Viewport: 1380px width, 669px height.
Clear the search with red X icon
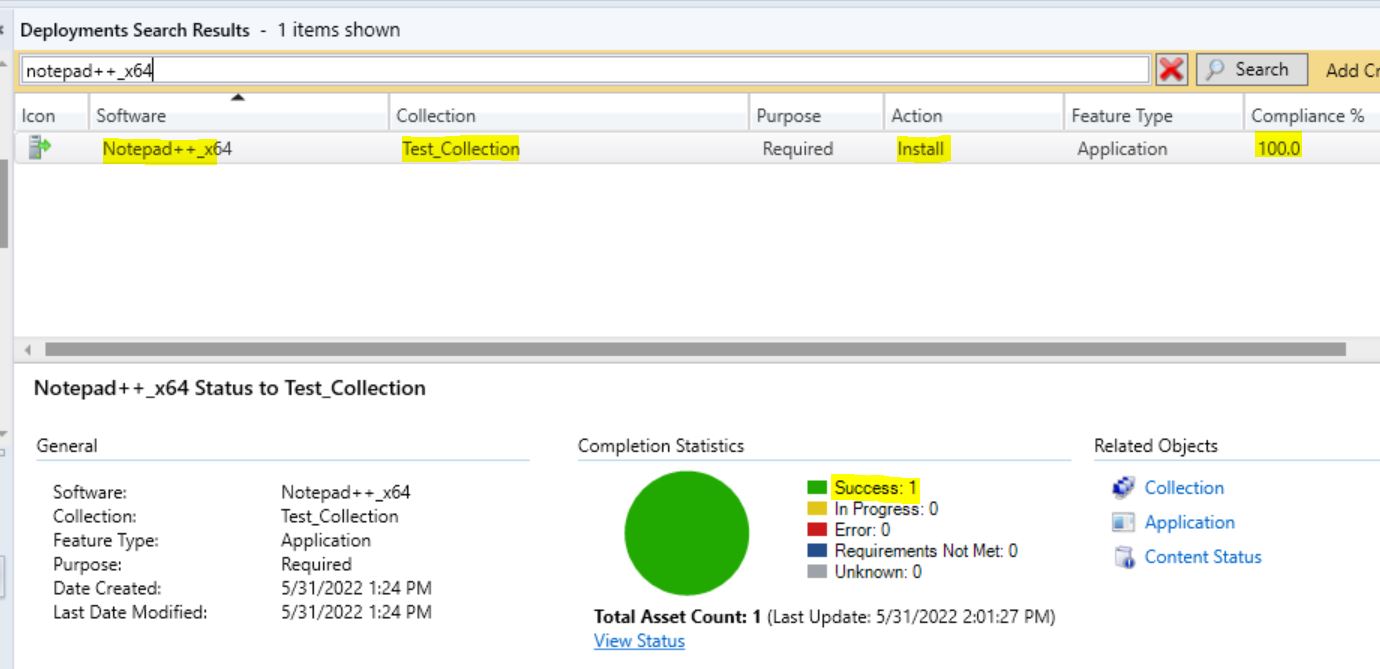point(1171,70)
